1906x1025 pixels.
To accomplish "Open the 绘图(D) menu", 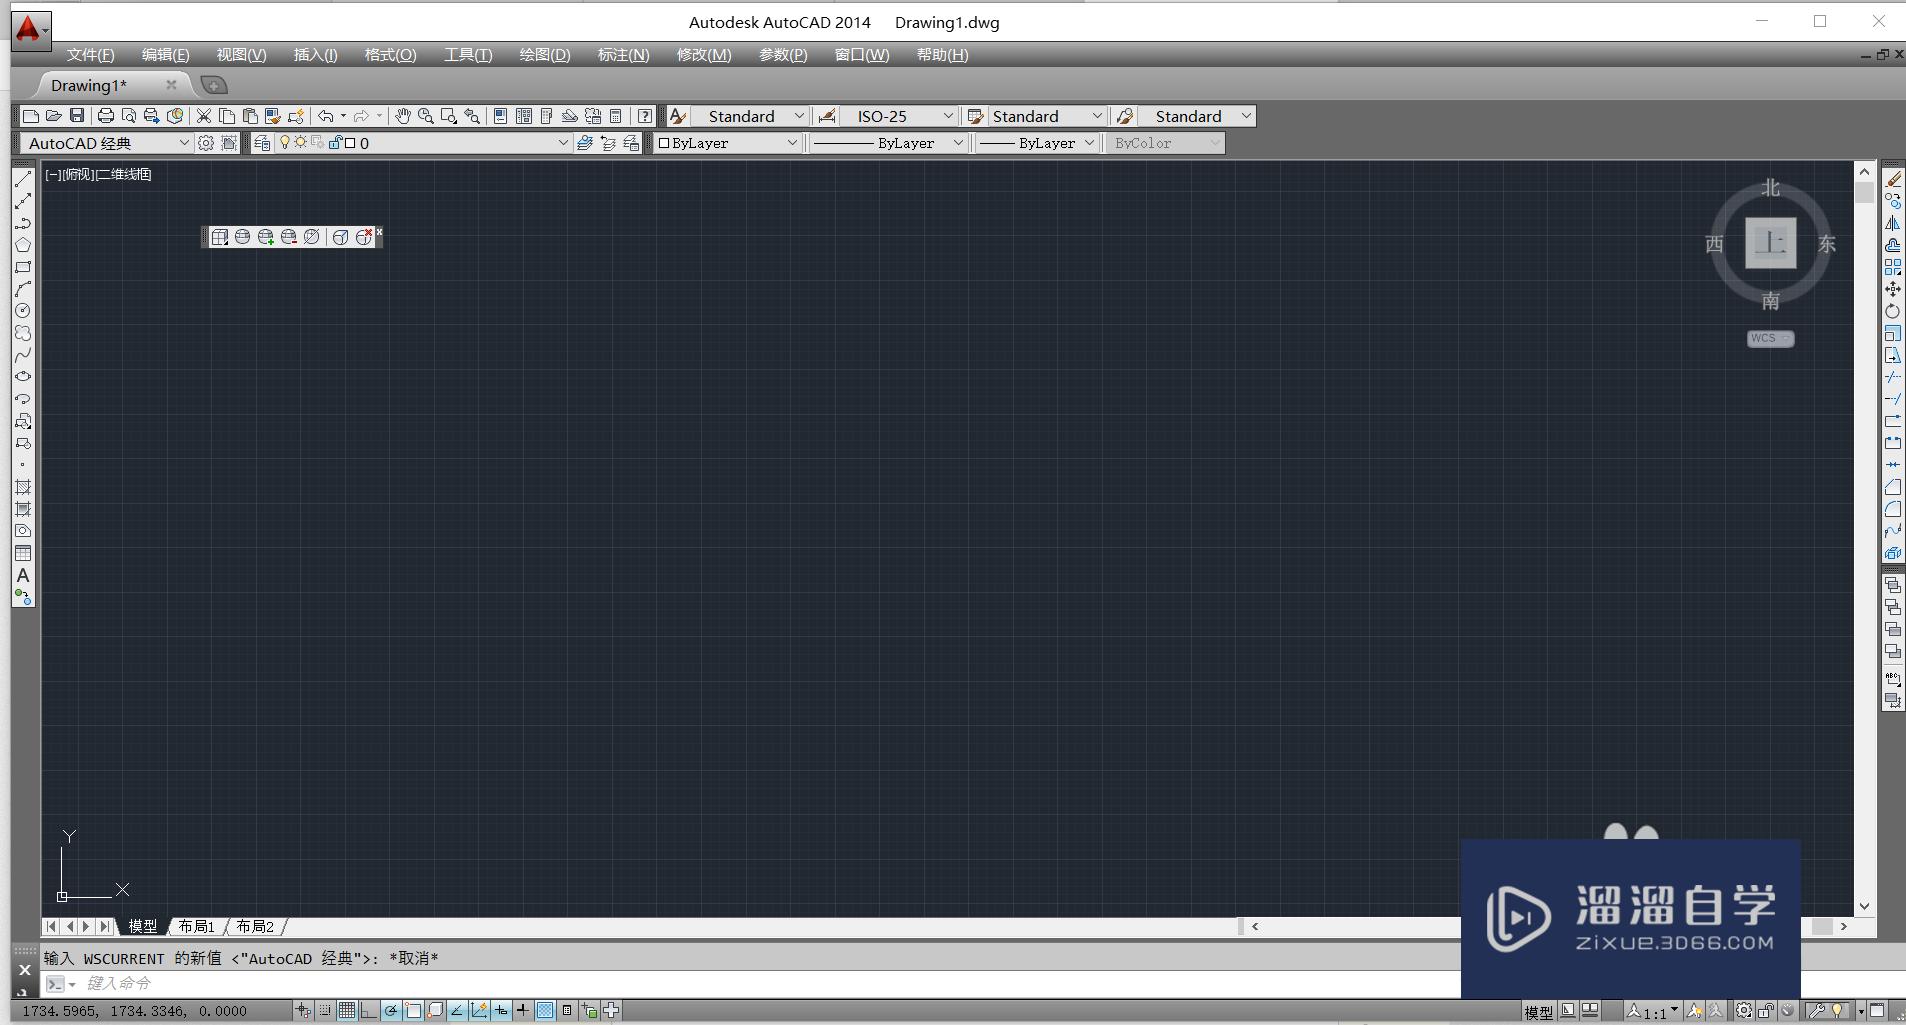I will [x=544, y=55].
